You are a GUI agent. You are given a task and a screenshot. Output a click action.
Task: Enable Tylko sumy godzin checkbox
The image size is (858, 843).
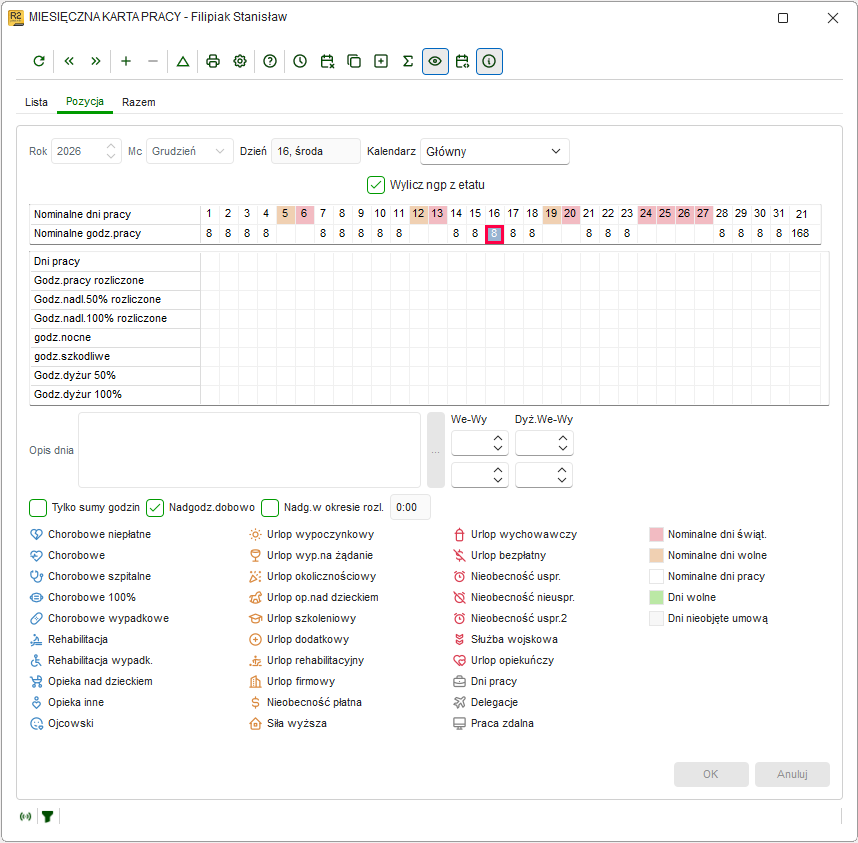38,508
